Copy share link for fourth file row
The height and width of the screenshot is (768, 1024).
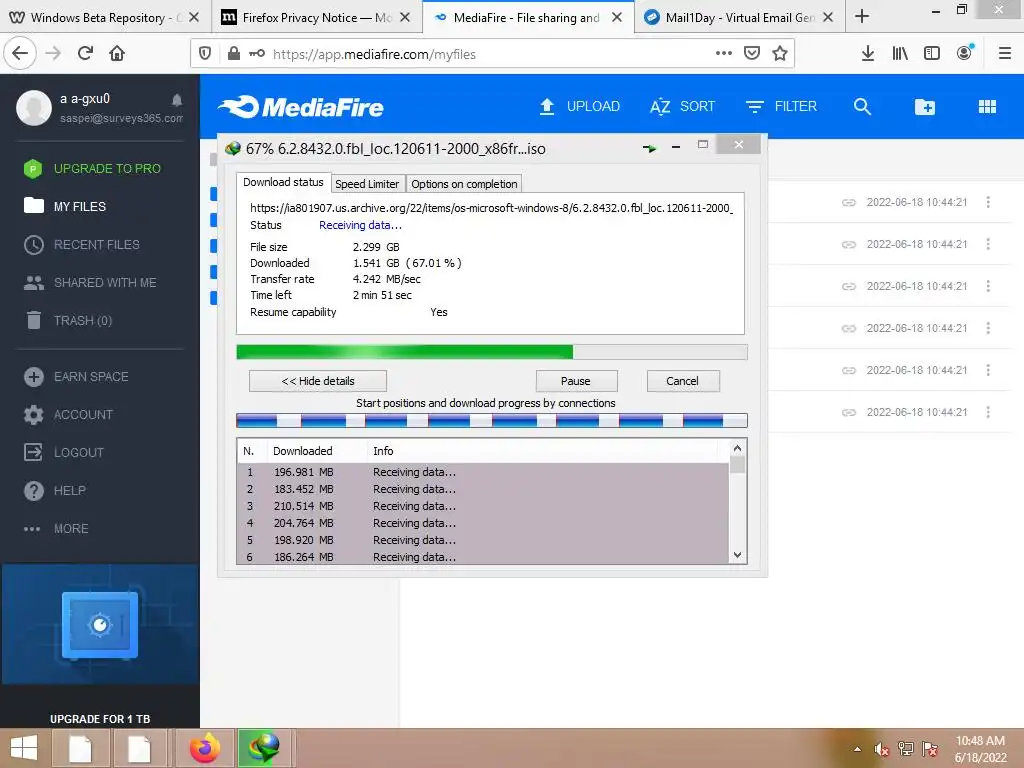click(848, 328)
